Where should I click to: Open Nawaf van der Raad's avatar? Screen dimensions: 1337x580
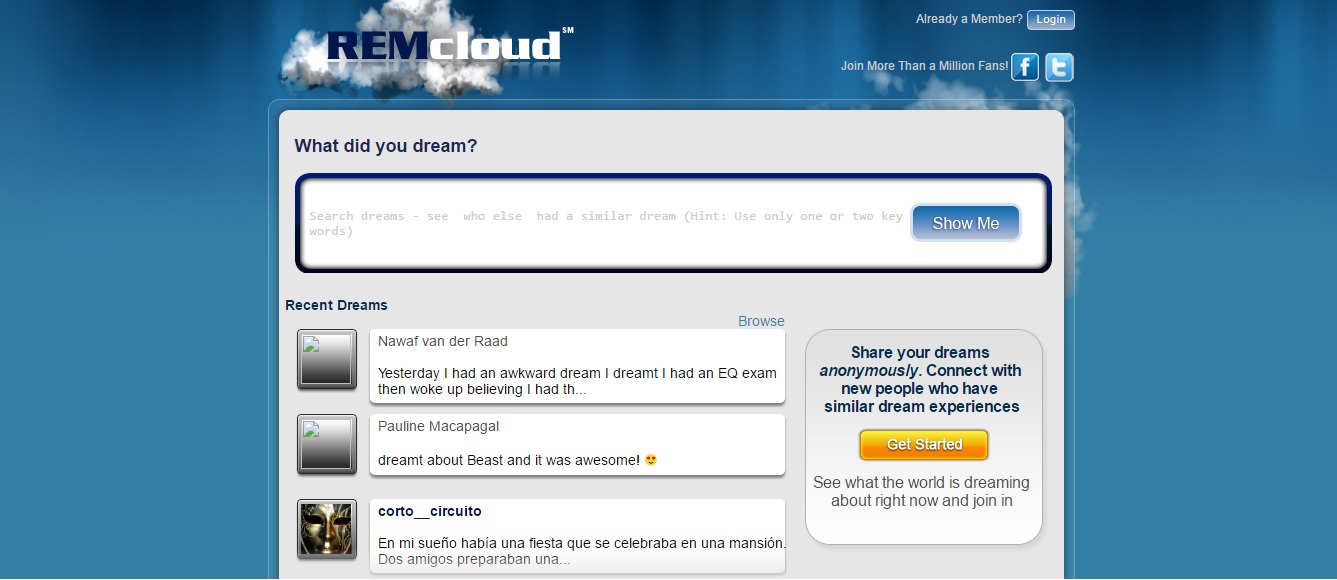pyautogui.click(x=327, y=360)
